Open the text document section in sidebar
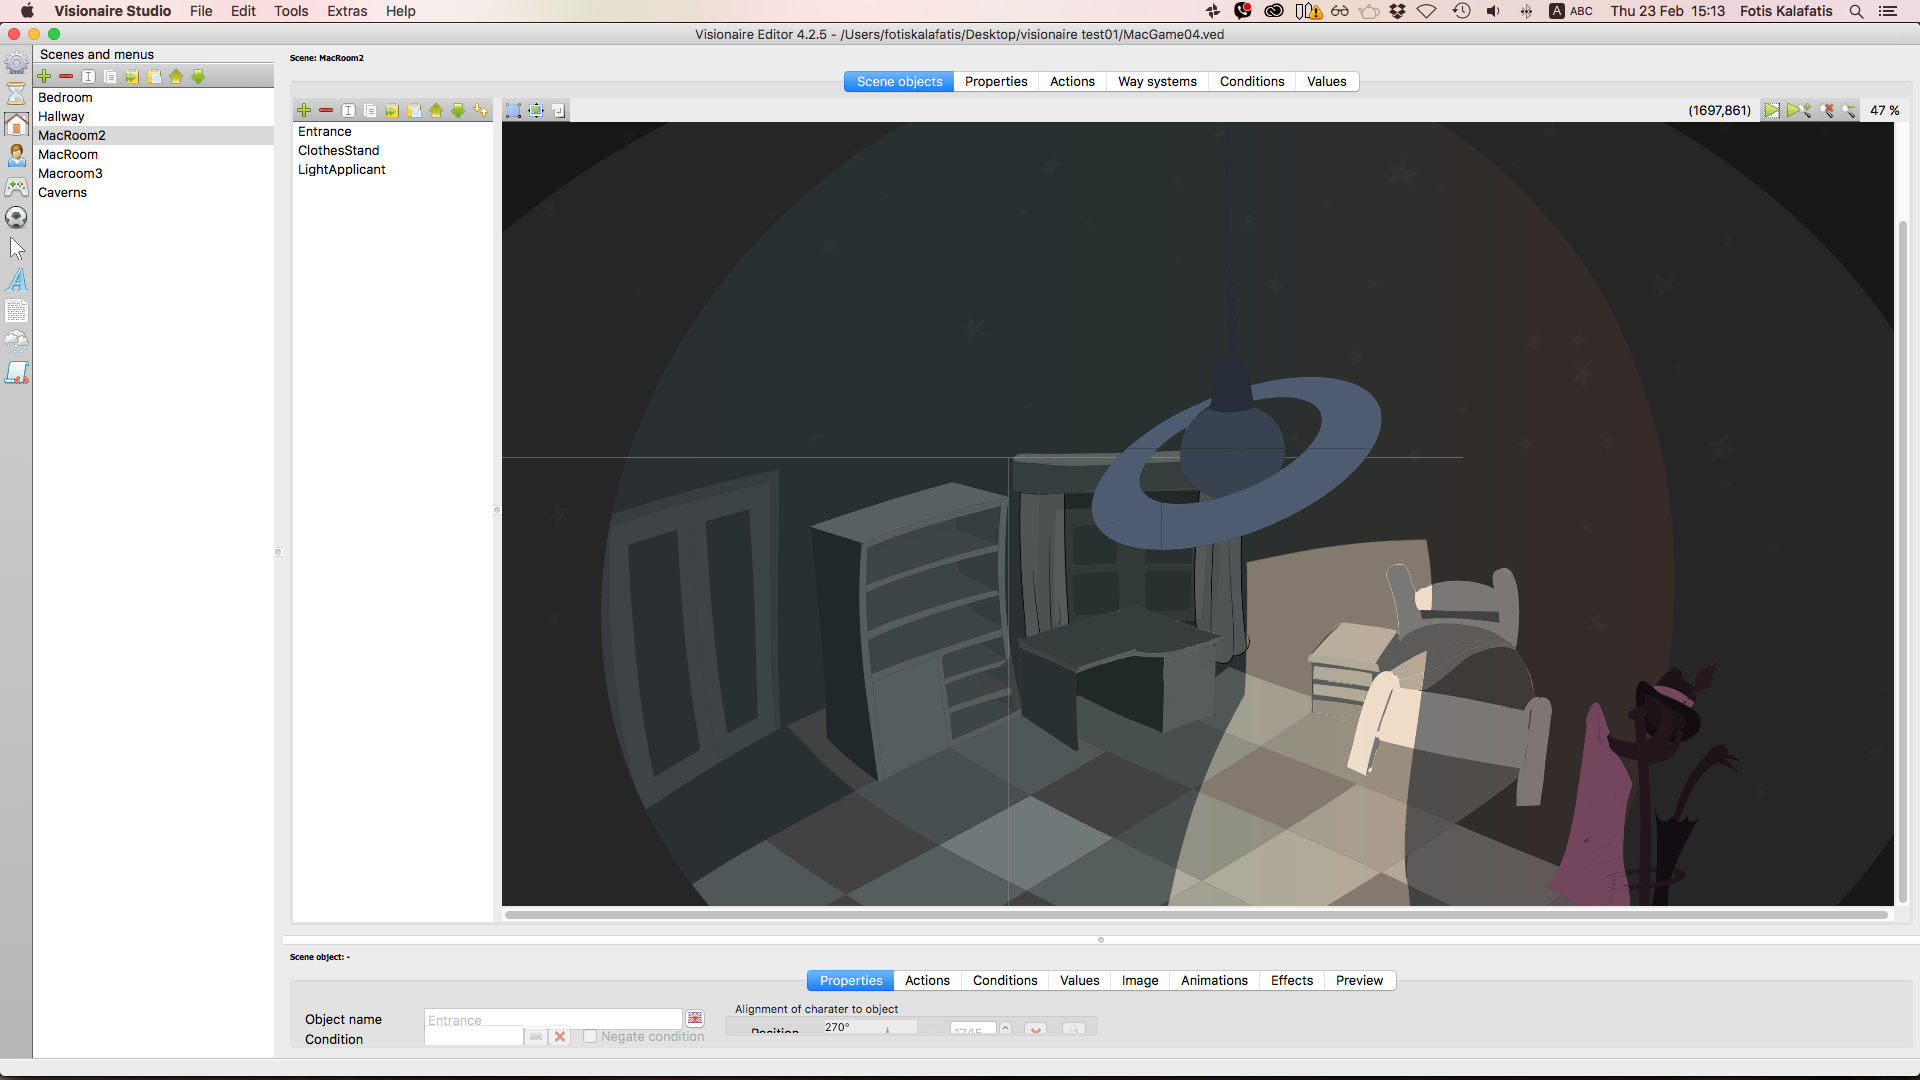The image size is (1920, 1080). (x=16, y=311)
